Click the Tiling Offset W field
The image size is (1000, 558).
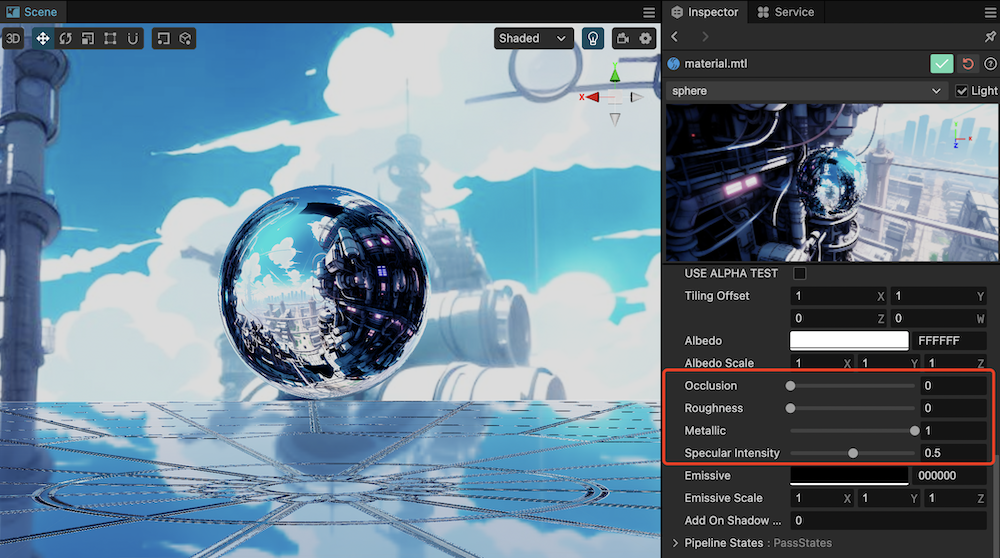point(938,318)
